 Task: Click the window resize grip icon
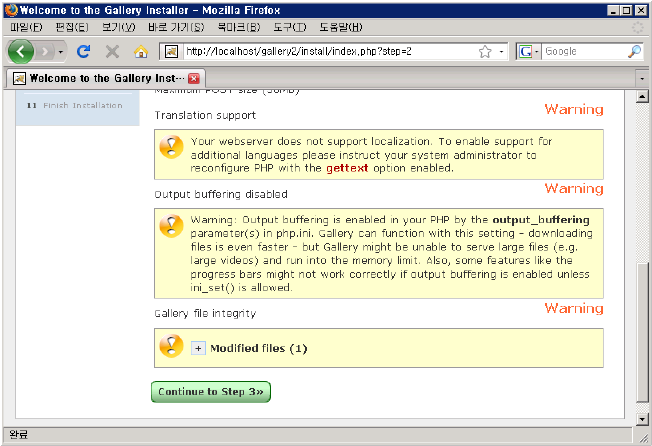(x=644, y=437)
